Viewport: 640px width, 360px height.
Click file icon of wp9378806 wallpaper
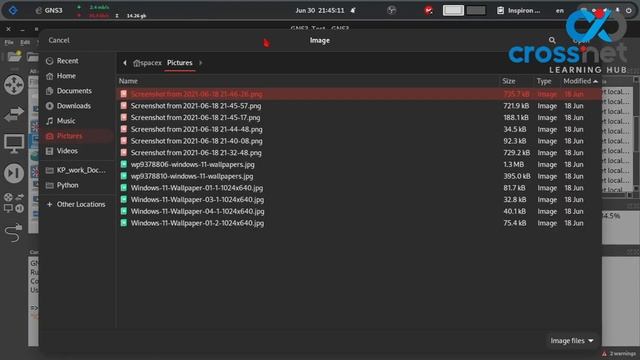click(x=124, y=164)
